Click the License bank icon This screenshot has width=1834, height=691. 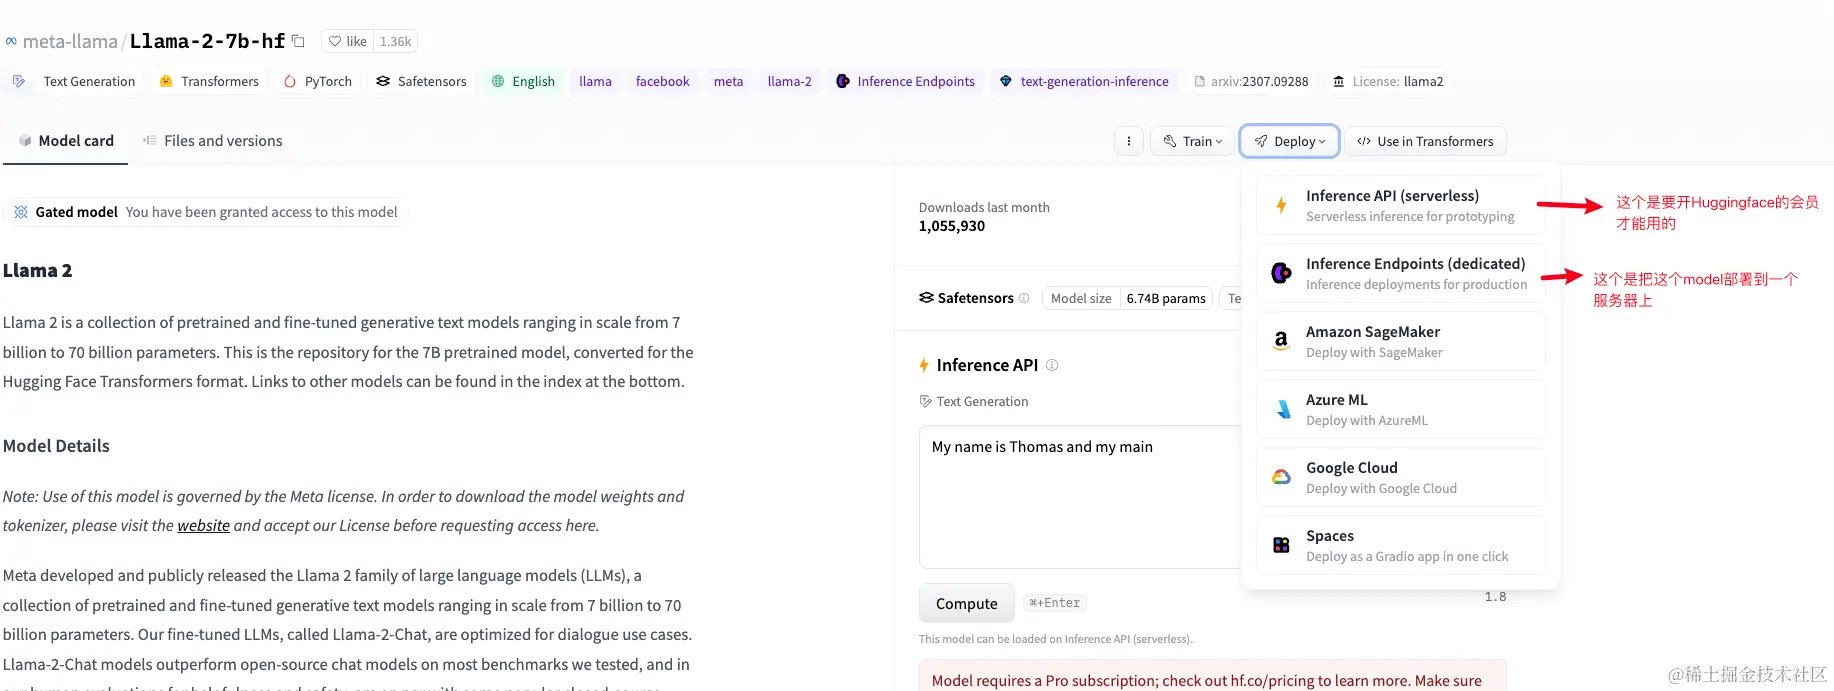[x=1339, y=81]
